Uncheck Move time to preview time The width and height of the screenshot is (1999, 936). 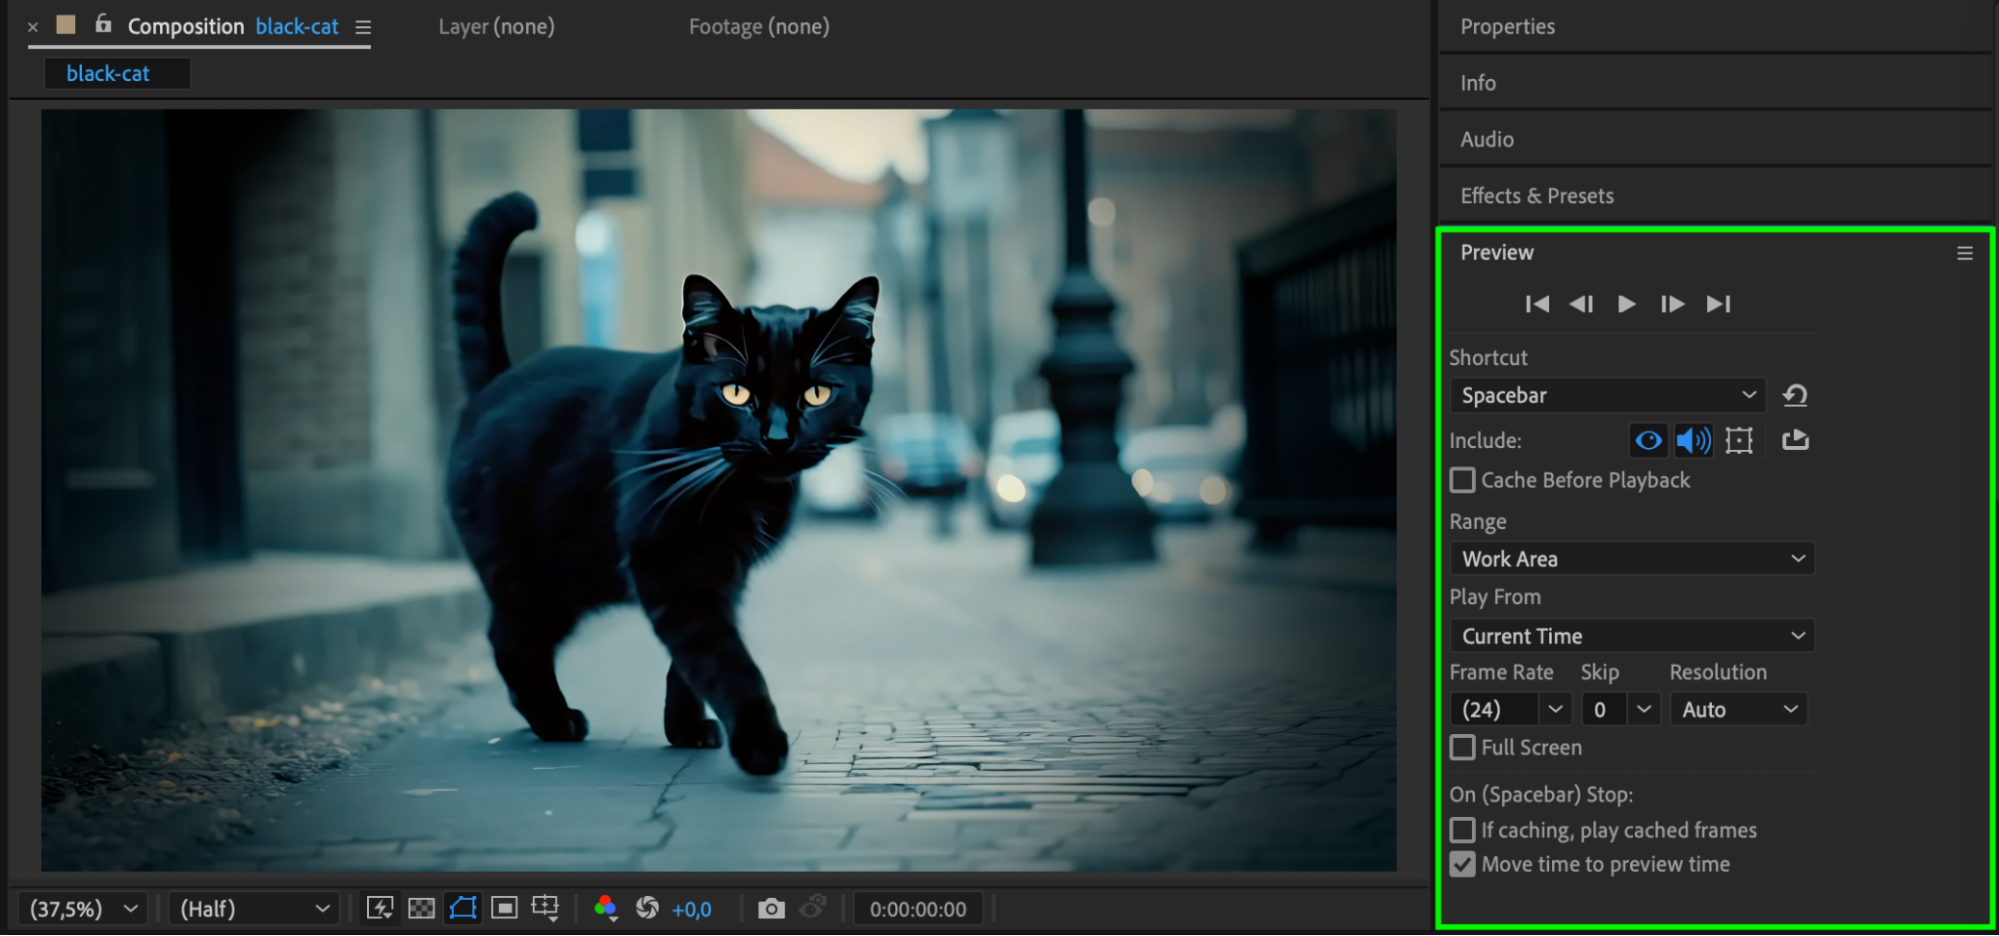click(1463, 864)
